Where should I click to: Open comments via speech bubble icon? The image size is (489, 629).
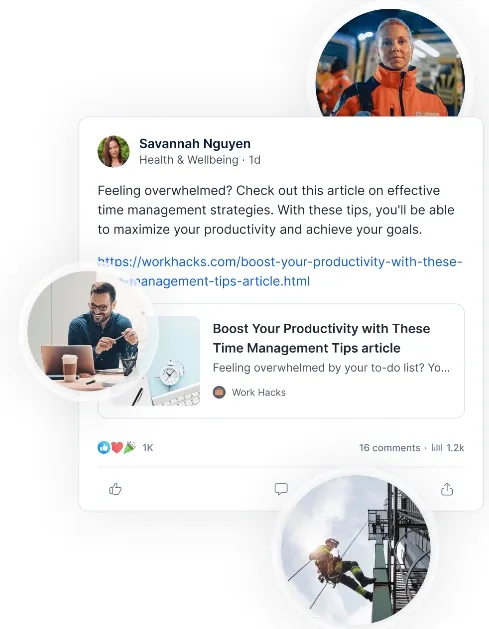point(281,489)
